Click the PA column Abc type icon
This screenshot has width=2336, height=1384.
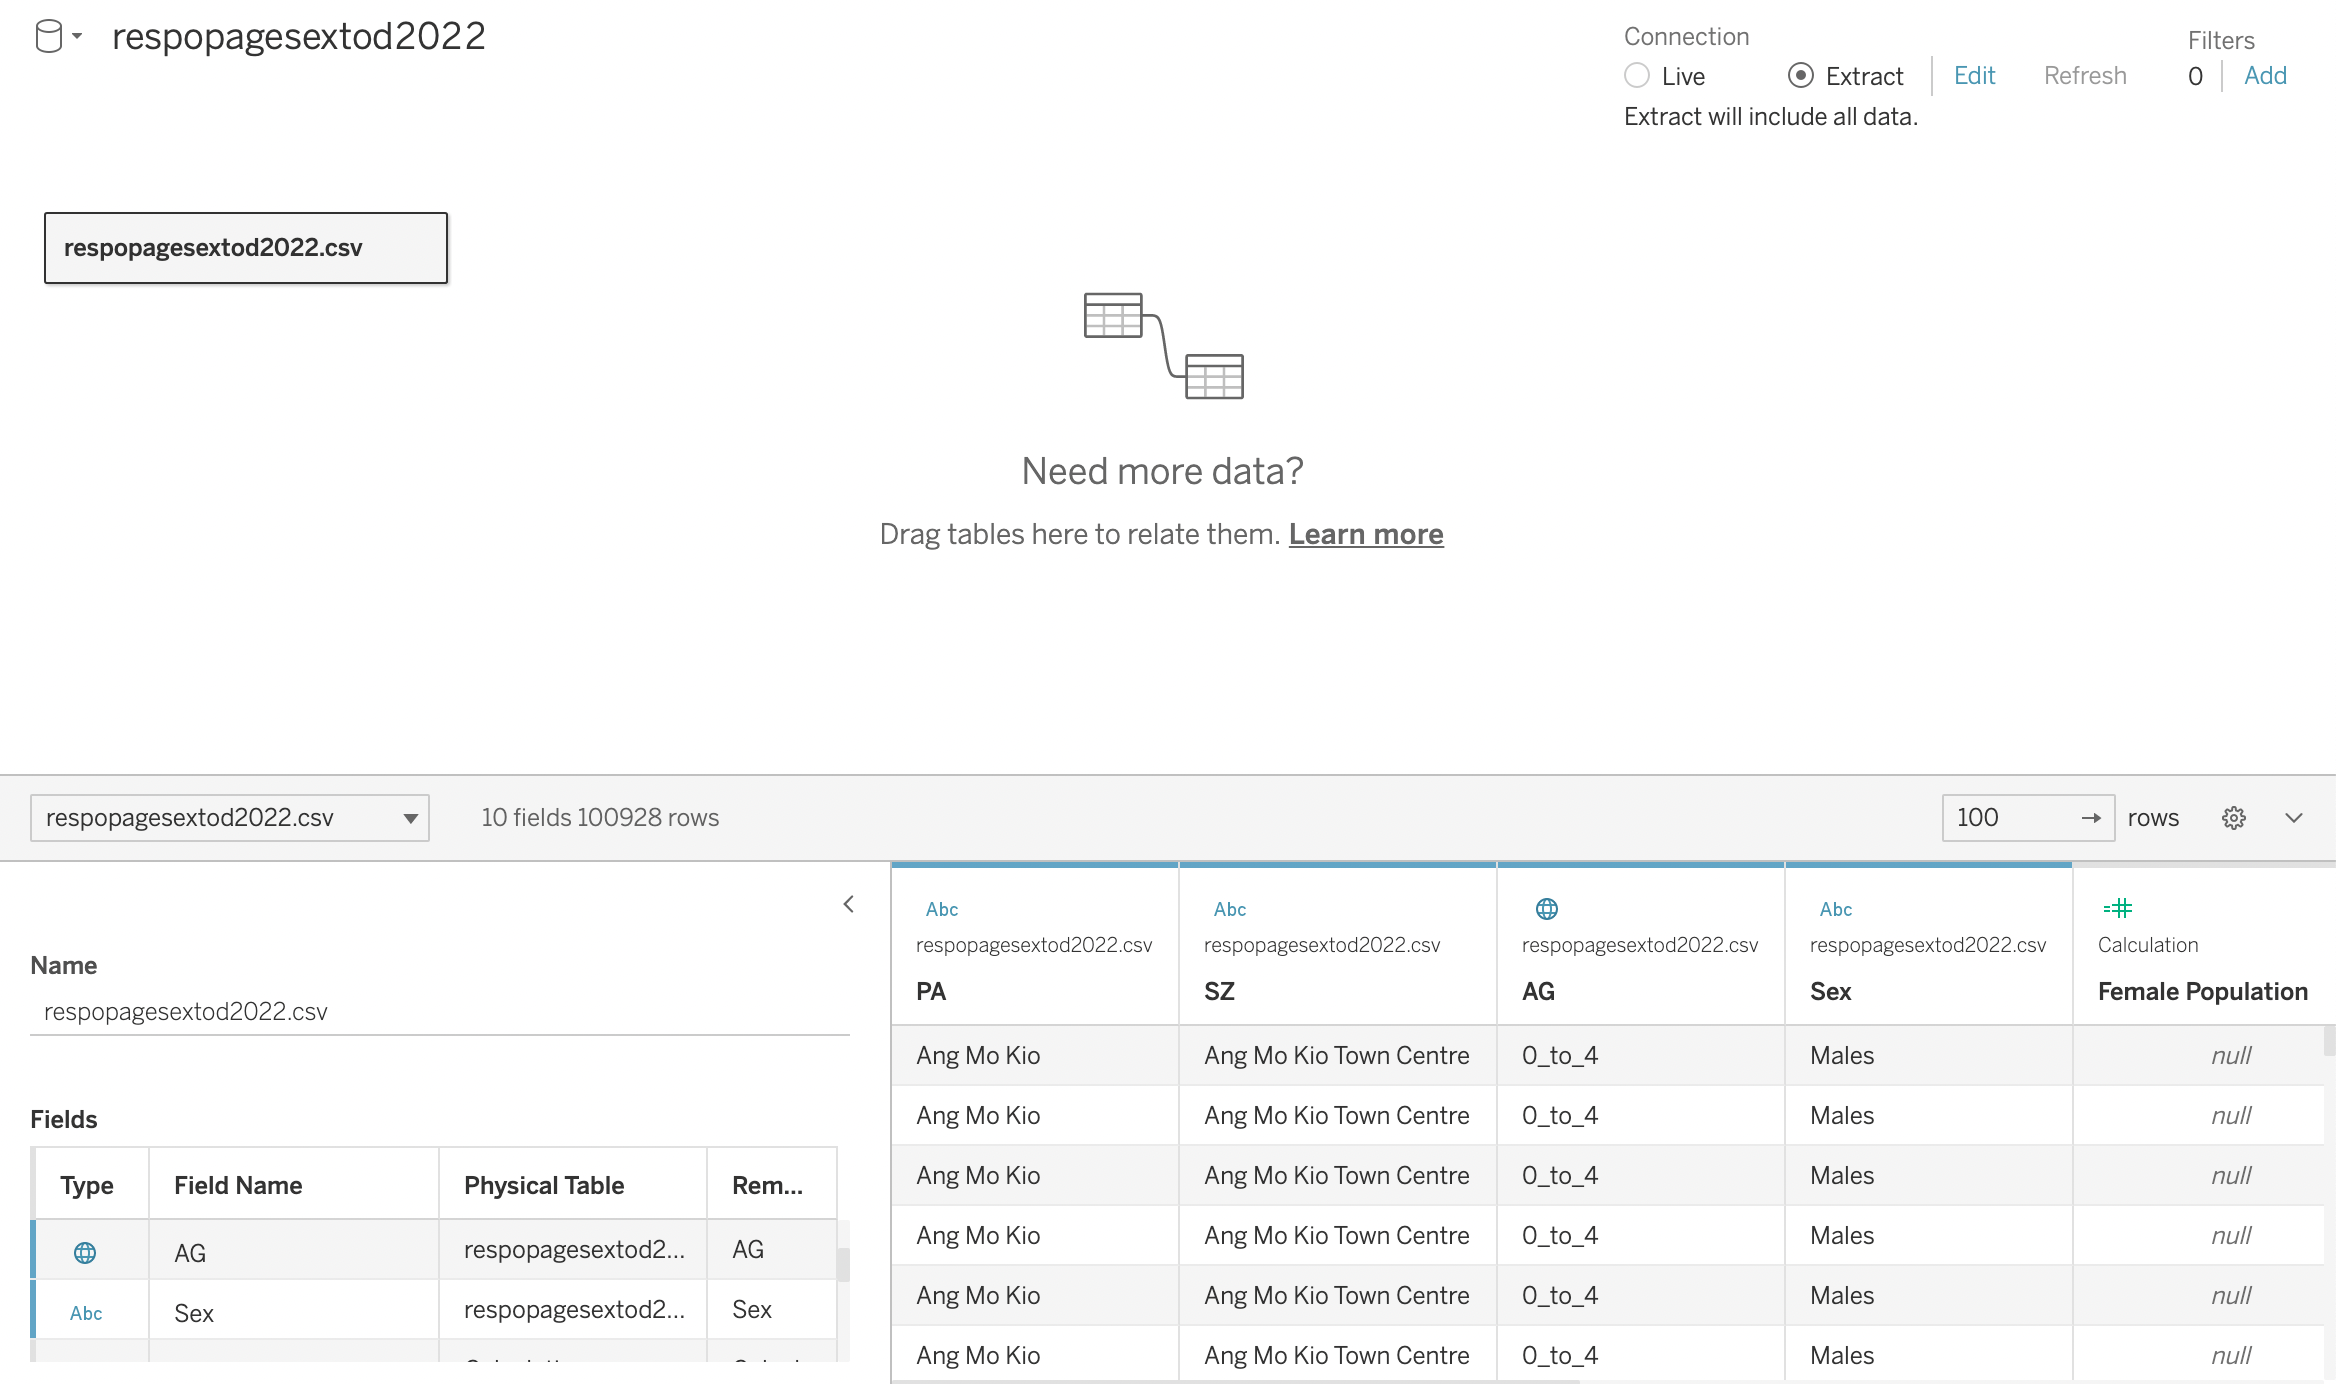click(941, 909)
